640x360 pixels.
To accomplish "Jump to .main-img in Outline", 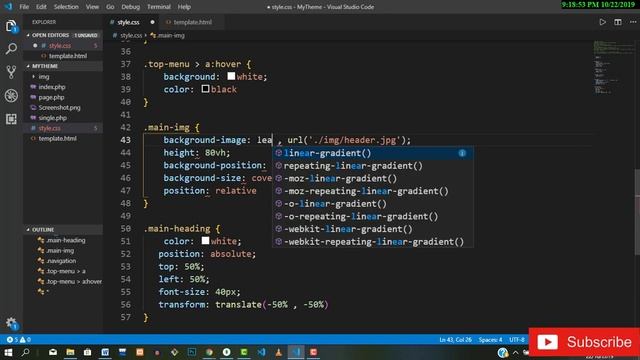I will pyautogui.click(x=60, y=251).
